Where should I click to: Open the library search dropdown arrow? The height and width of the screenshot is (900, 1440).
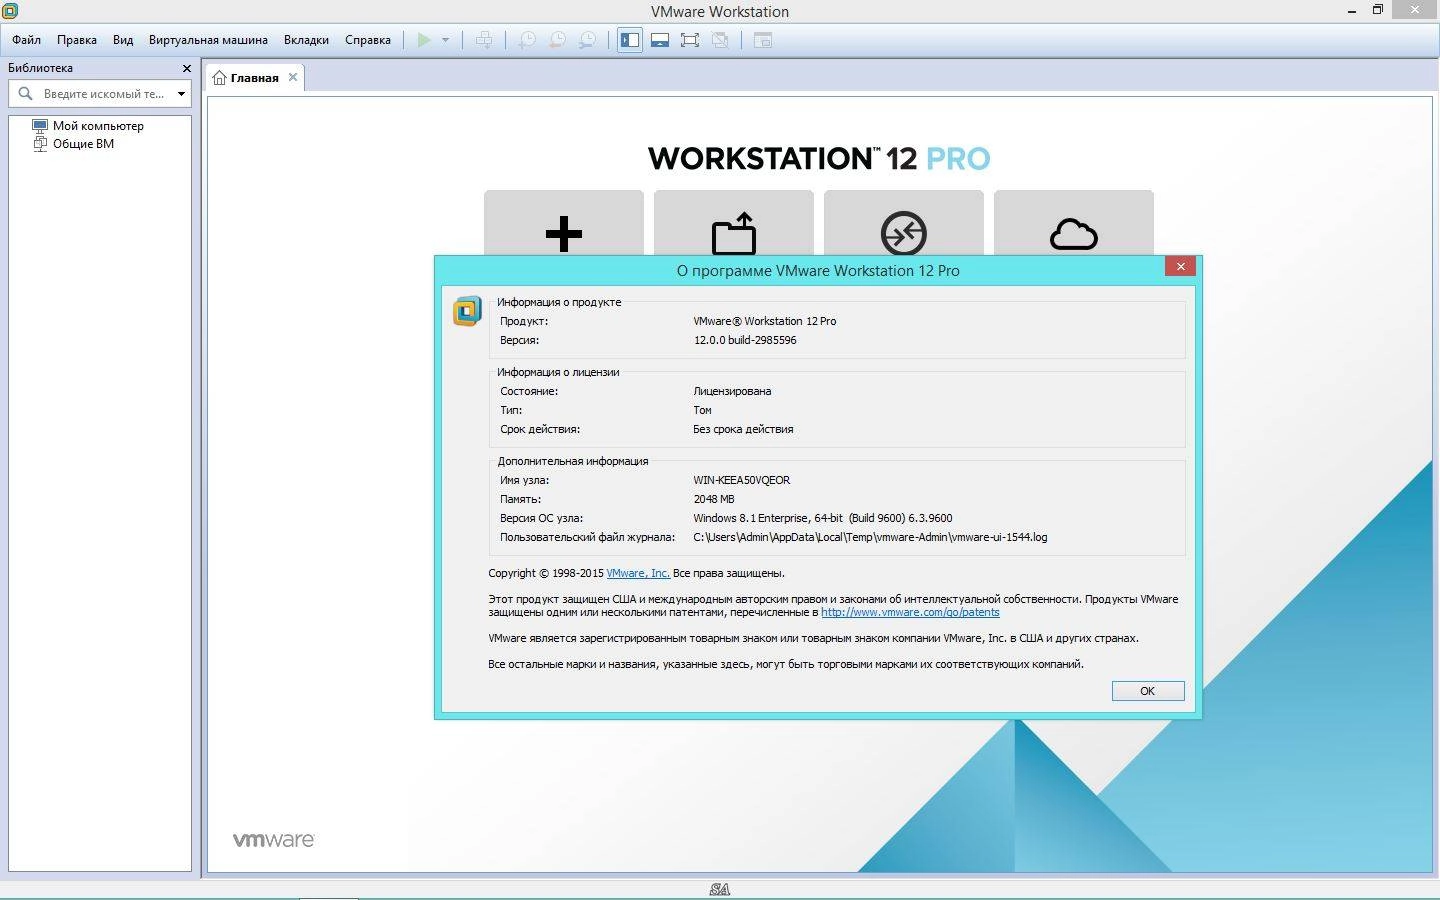(181, 94)
